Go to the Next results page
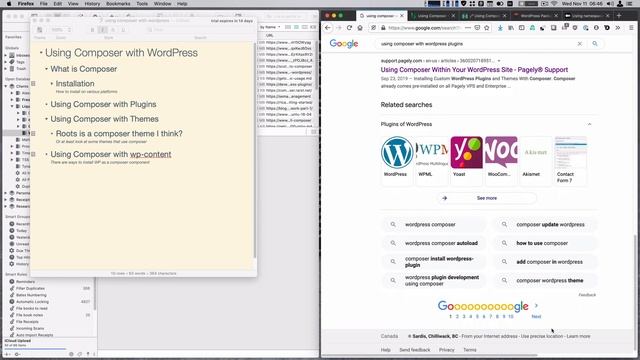 coord(536,316)
